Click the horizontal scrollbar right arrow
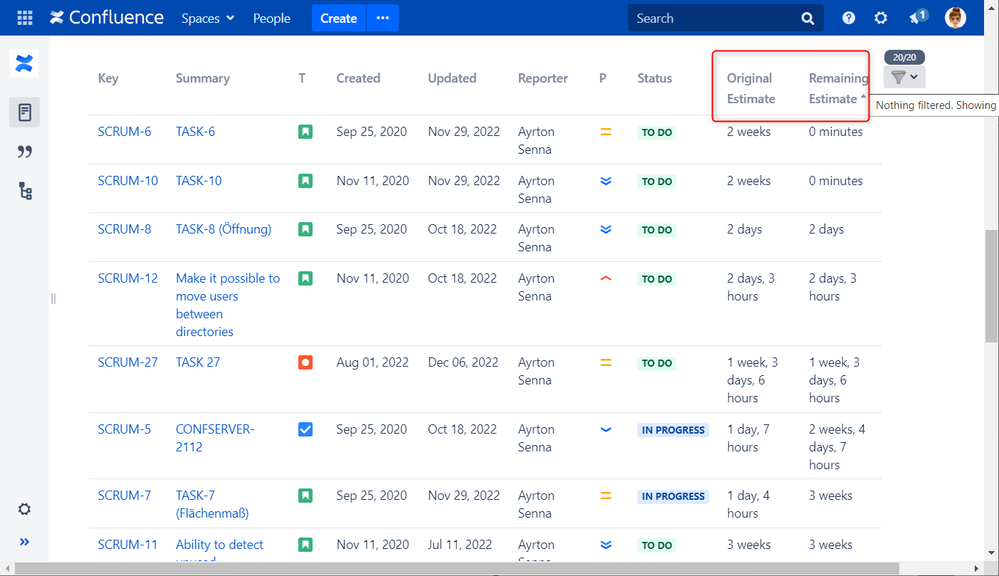The height and width of the screenshot is (576, 999). pyautogui.click(x=976, y=568)
